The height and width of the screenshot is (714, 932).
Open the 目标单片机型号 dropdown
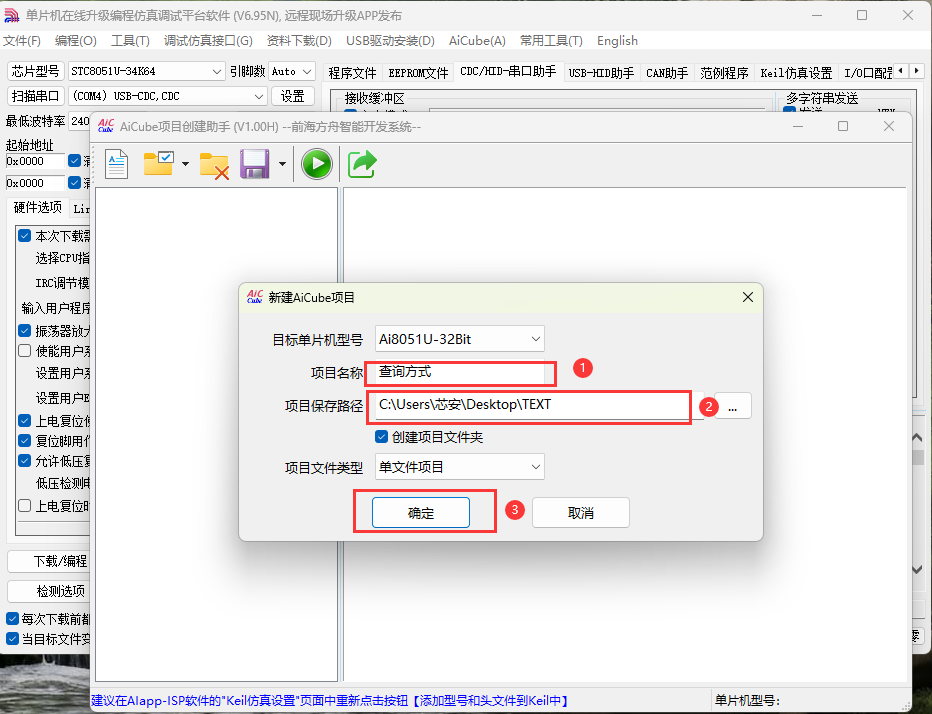coord(459,339)
